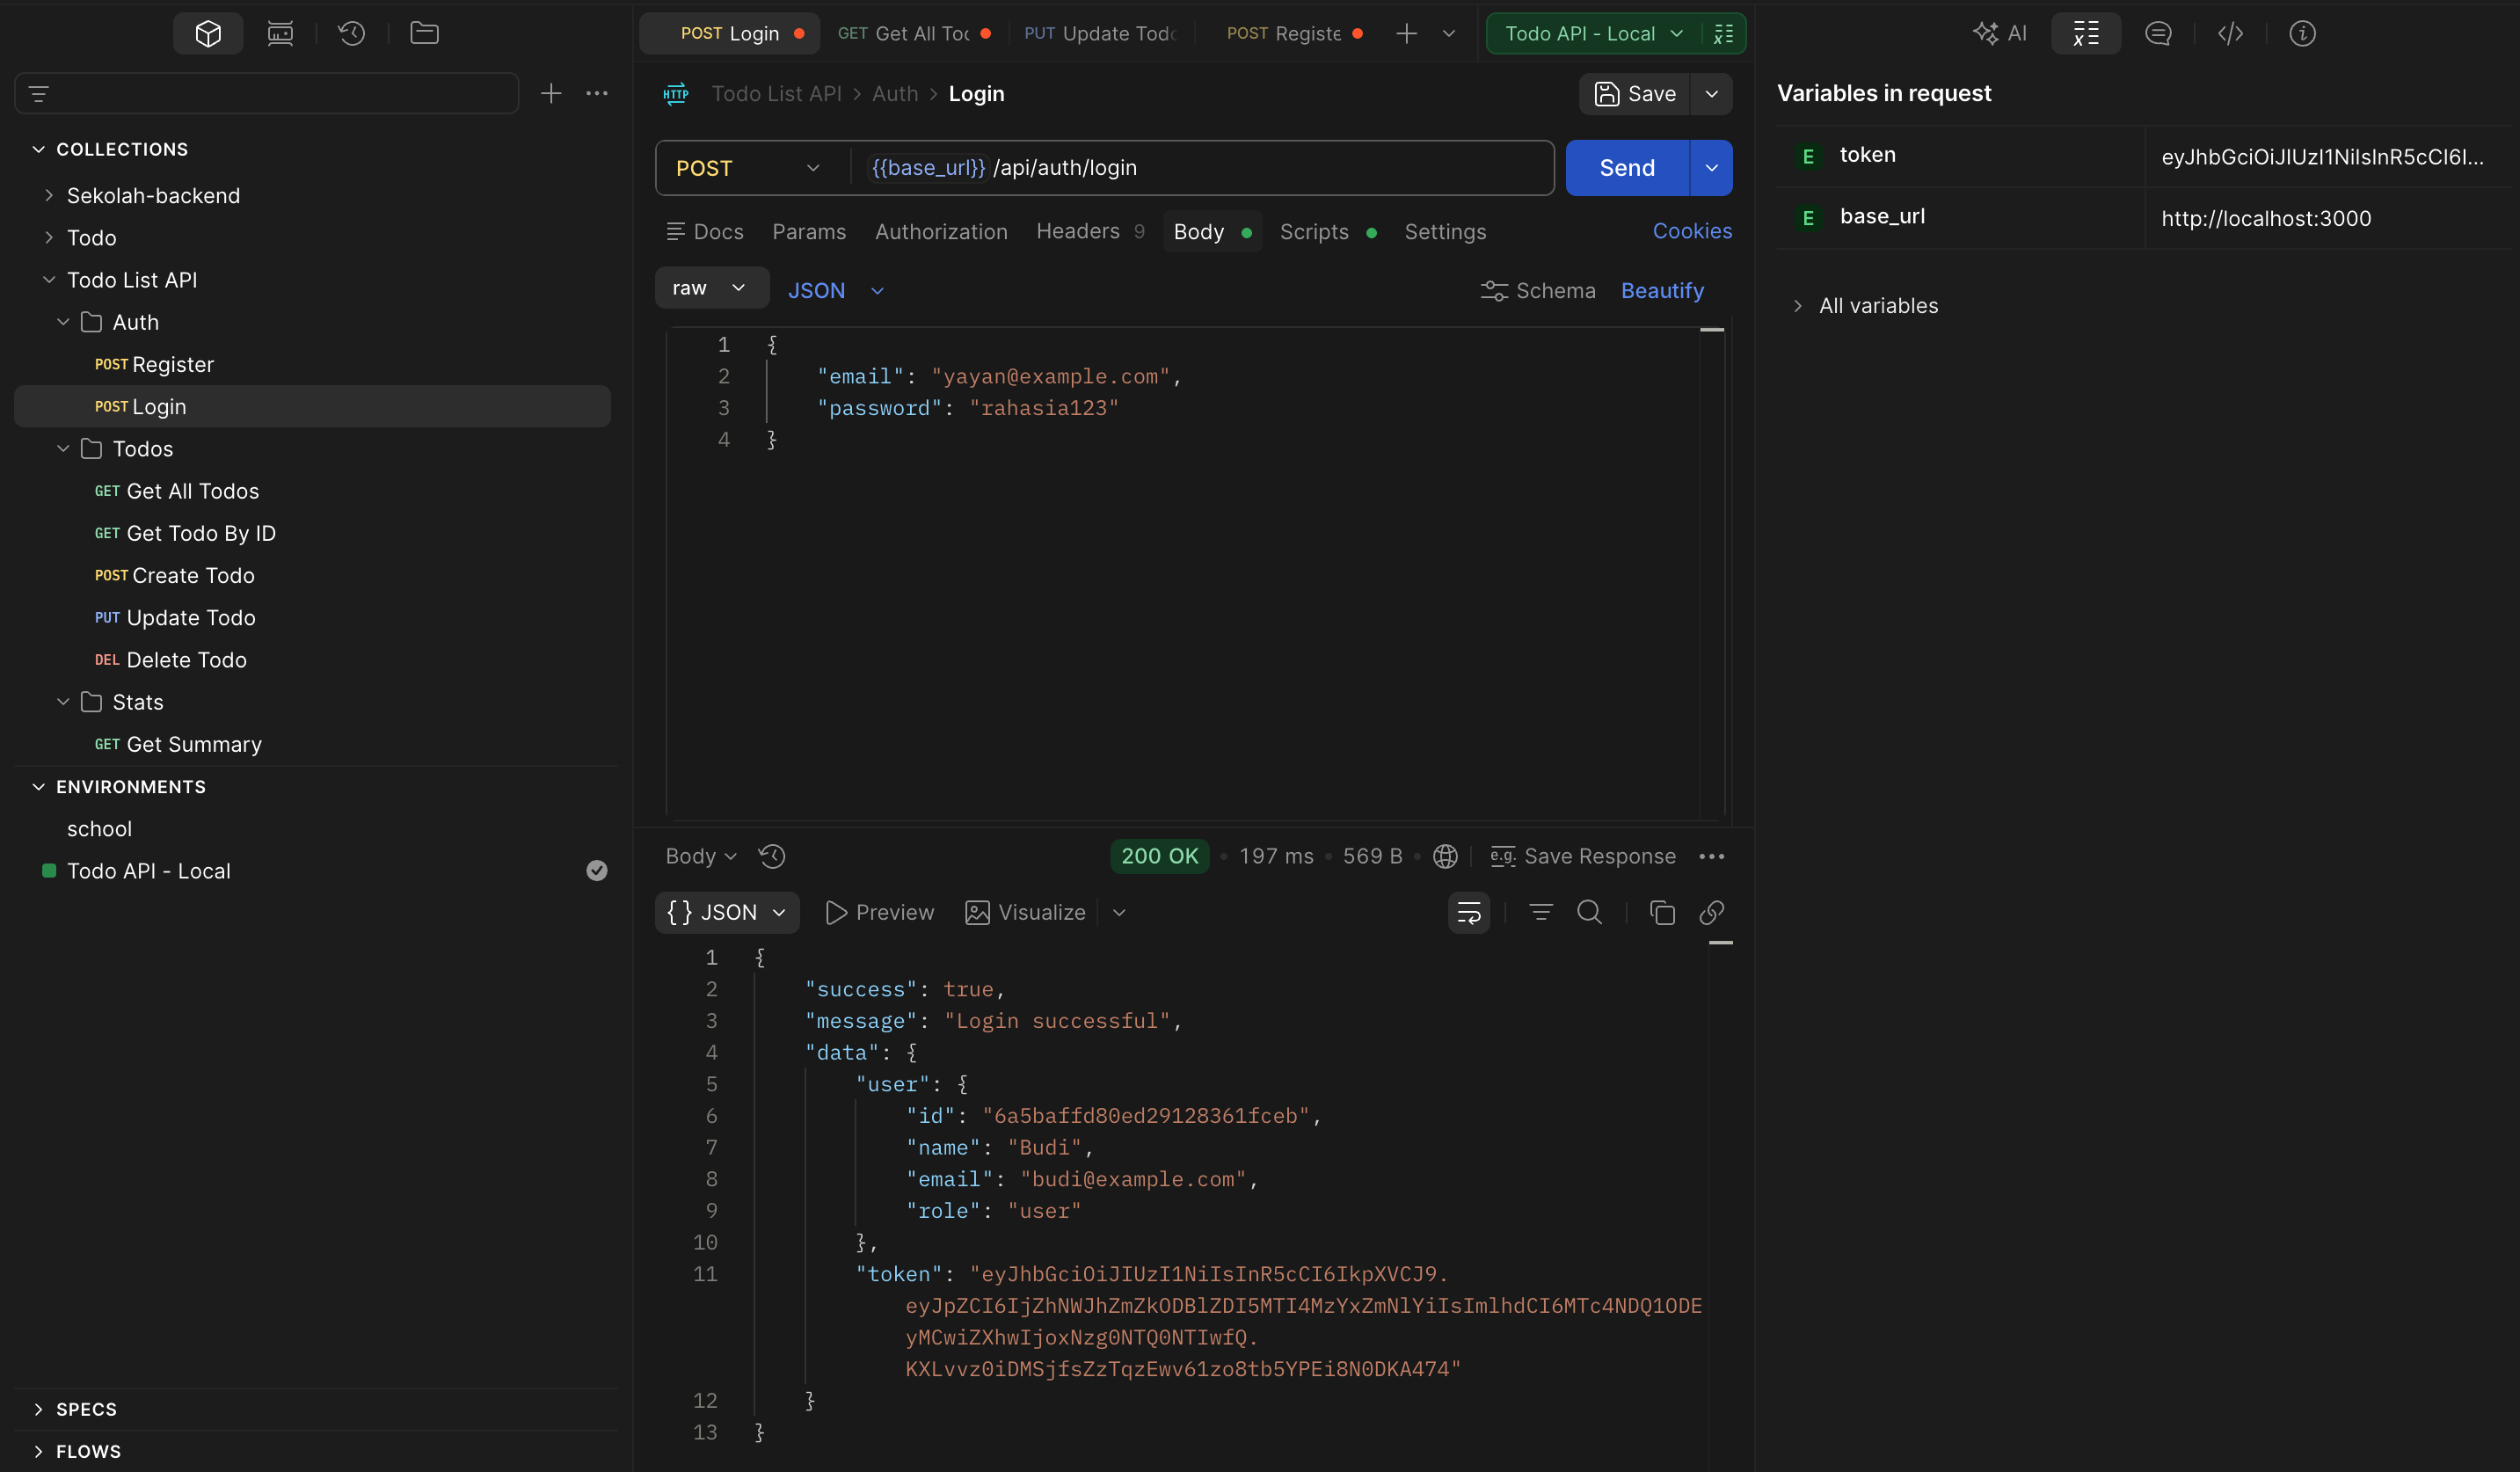Screen dimensions: 2520x1472
Task: Toggle the variables pane icon next to the environment selector
Action: tap(1724, 33)
